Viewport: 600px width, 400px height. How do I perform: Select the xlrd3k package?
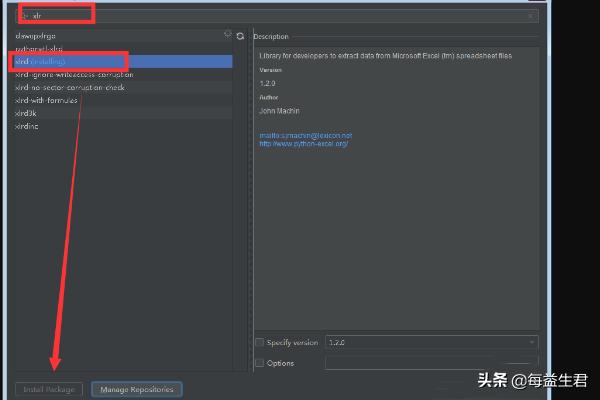coord(25,114)
